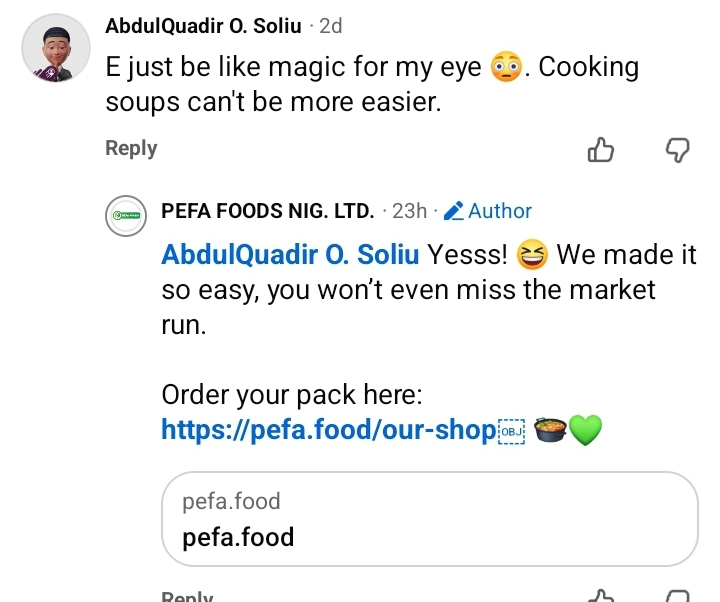Screen dimensions: 720x602
Task: Click the blue AbdulQuadir O. Soliu mention
Action: tap(290, 255)
